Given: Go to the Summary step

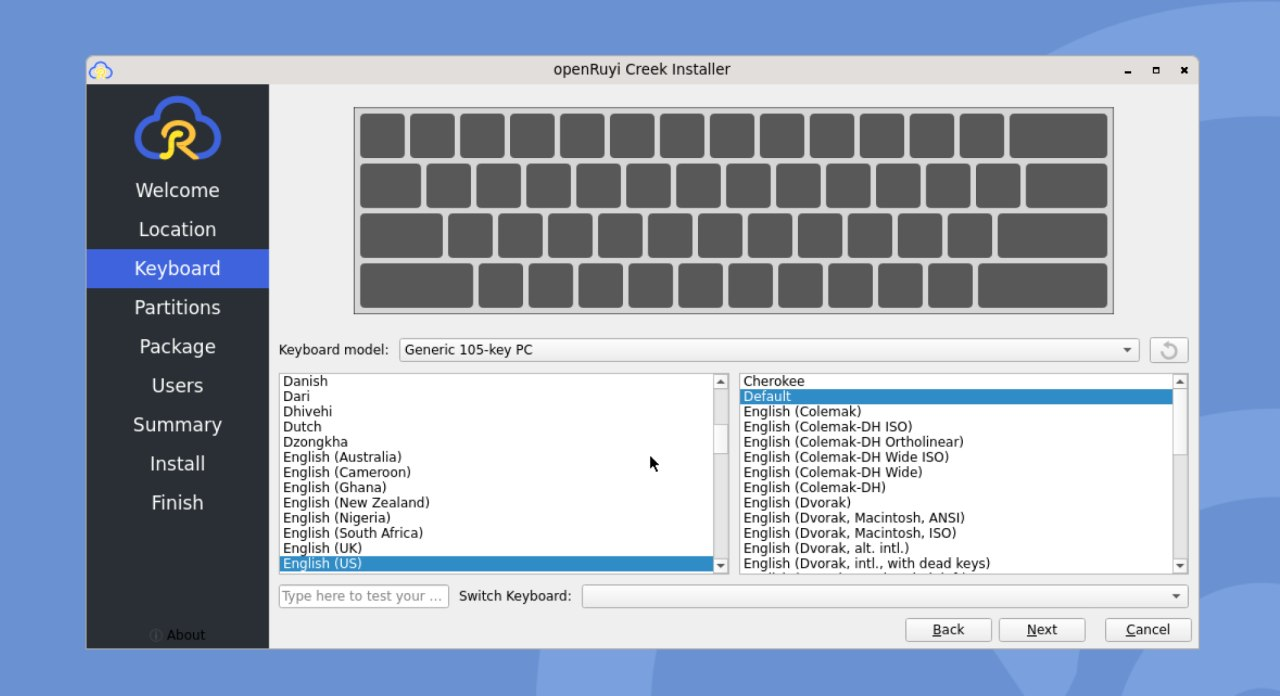Looking at the screenshot, I should tap(177, 424).
